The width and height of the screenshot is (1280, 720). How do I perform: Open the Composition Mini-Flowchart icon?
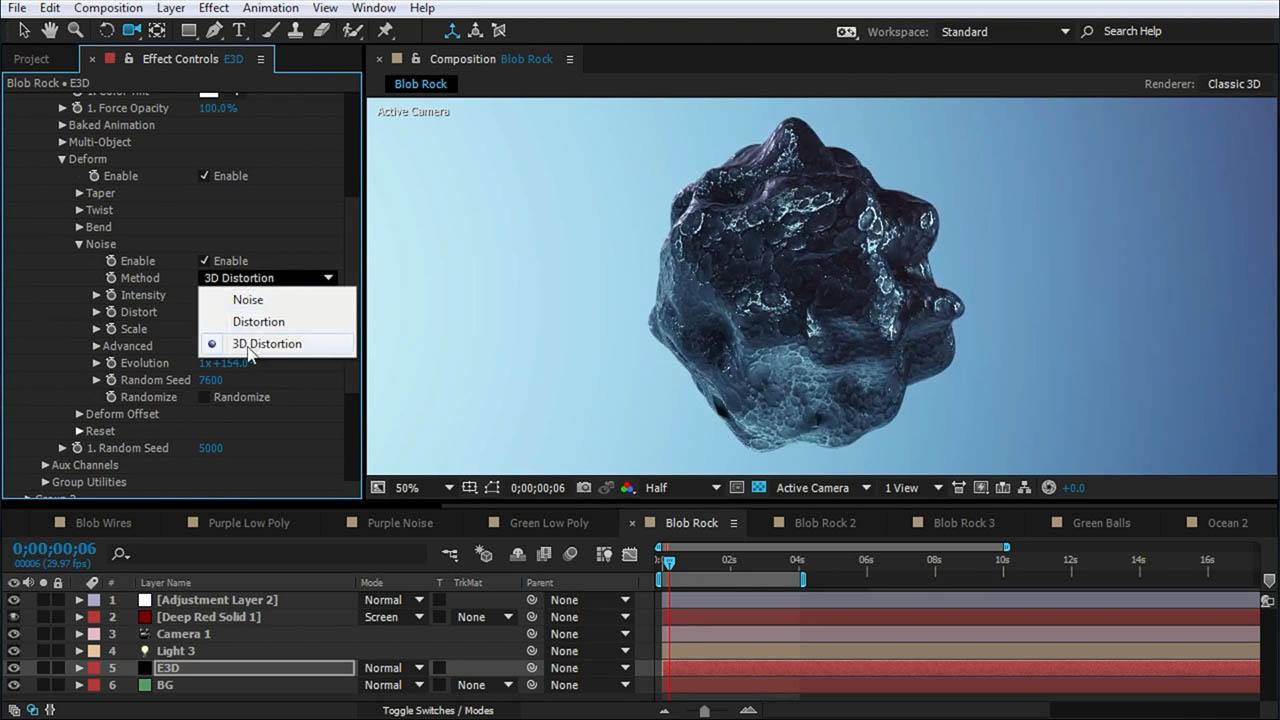click(450, 554)
